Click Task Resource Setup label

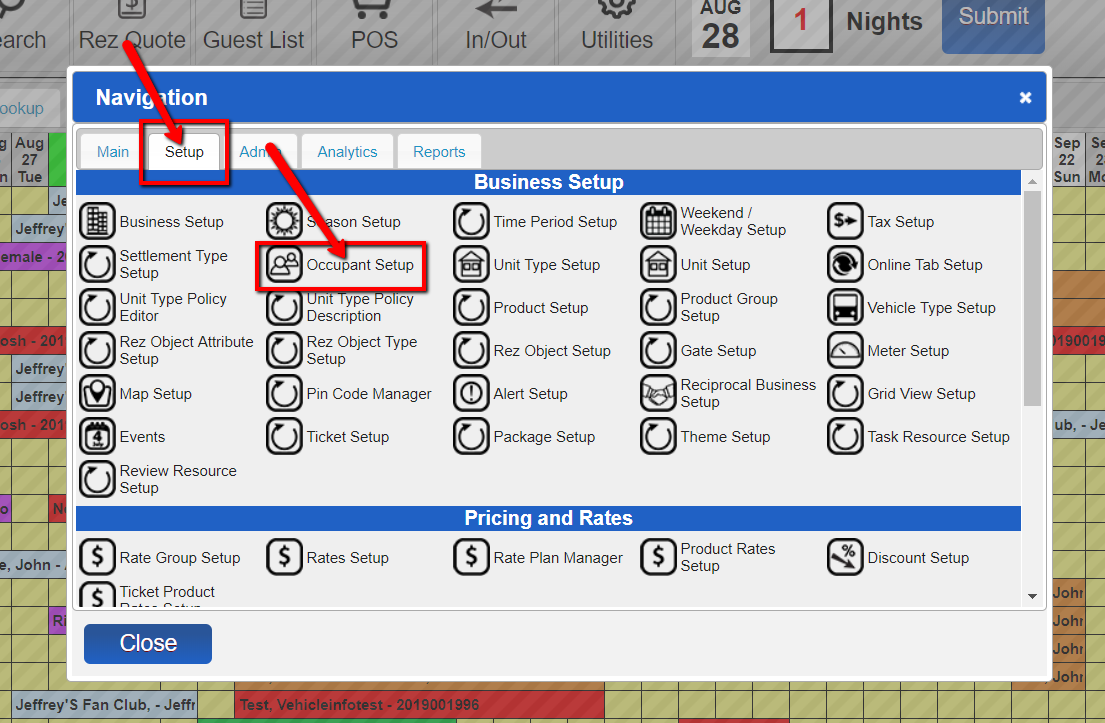tap(938, 436)
